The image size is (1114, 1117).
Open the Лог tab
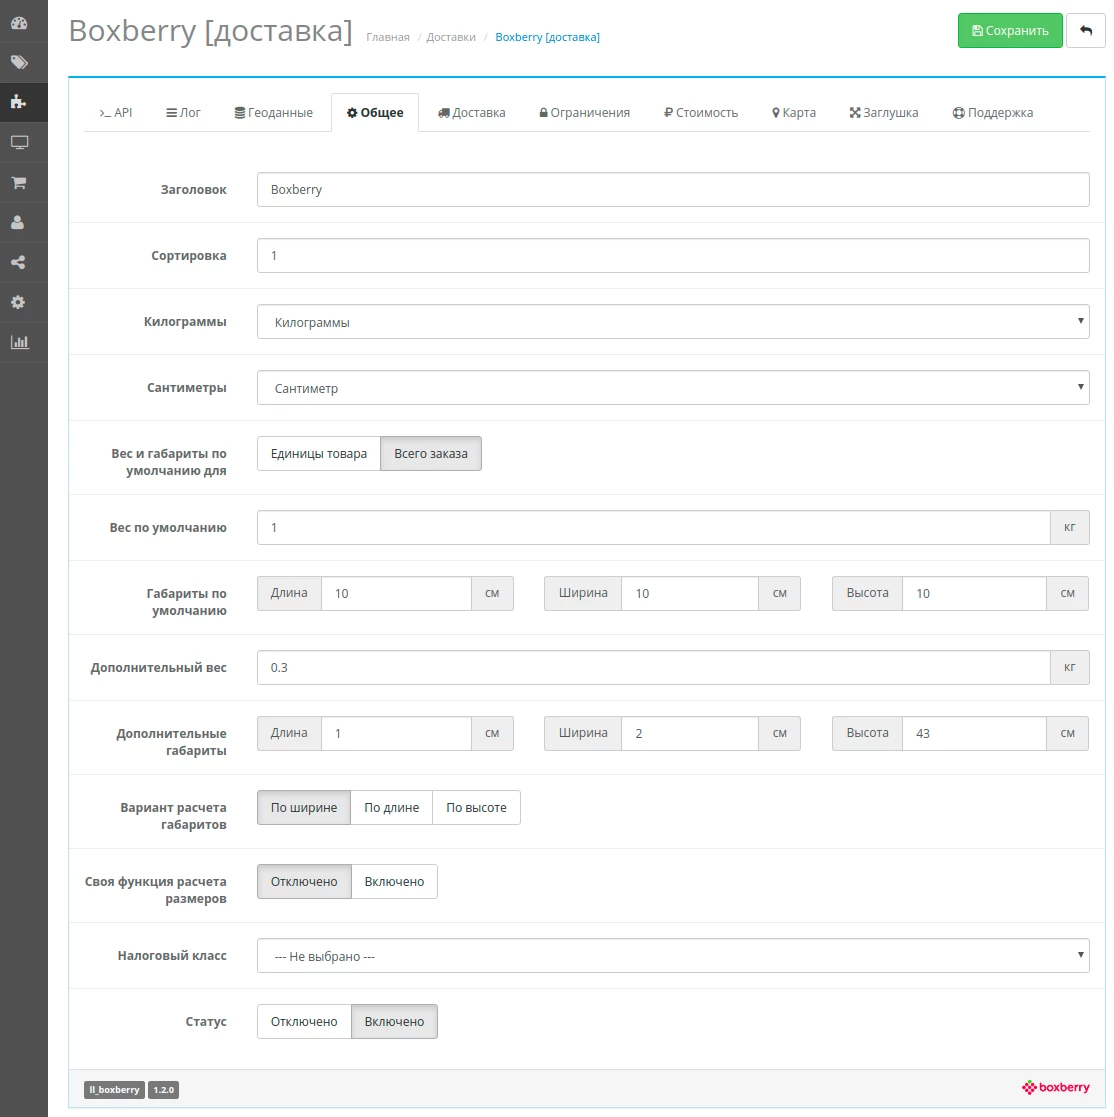(183, 113)
